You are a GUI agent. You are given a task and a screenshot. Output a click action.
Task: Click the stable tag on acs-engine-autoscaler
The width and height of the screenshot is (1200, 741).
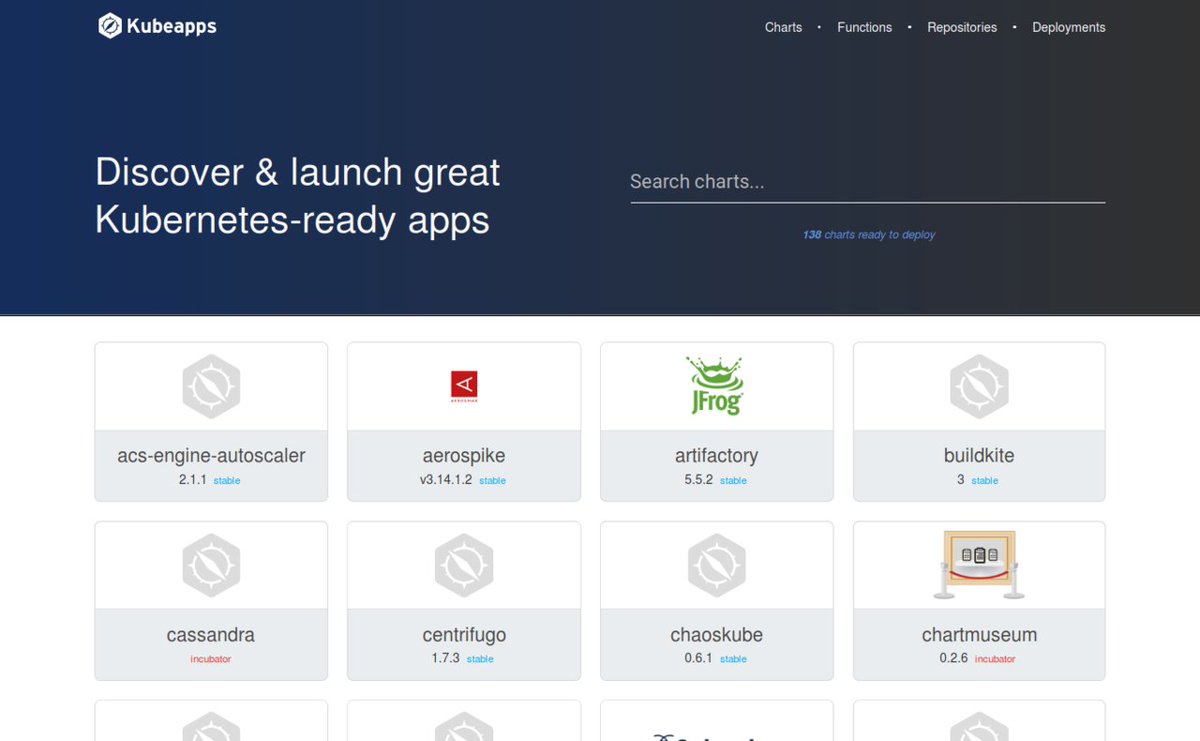(227, 481)
